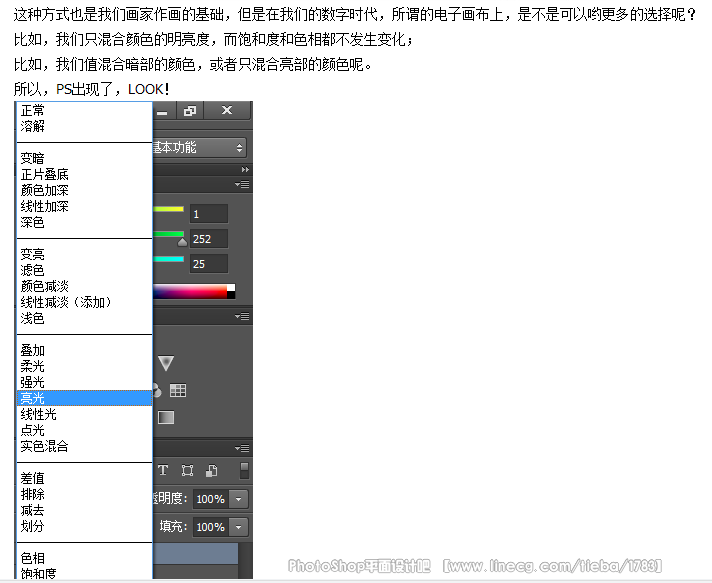Select 线性光 blend mode

[84, 415]
